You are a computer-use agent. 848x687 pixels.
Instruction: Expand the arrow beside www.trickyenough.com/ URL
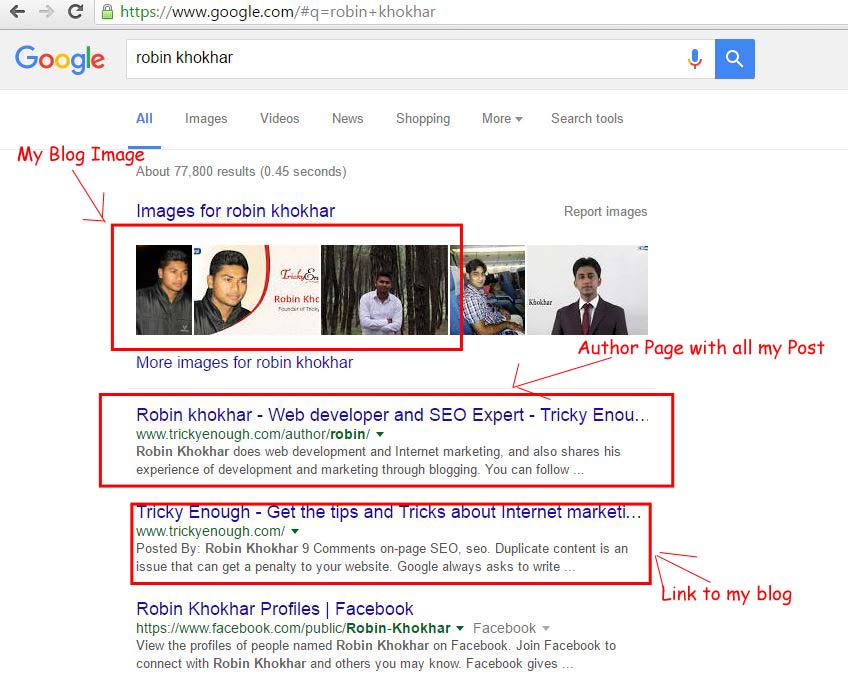[295, 531]
